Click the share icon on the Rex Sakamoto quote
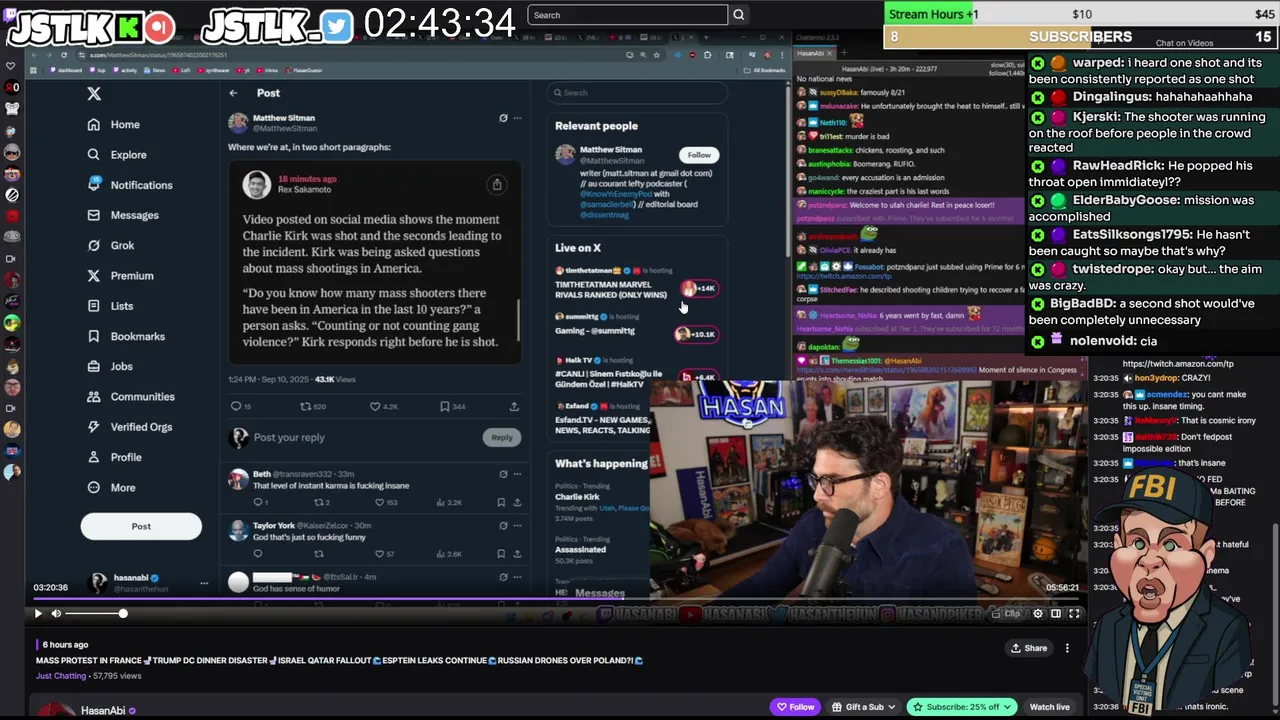This screenshot has width=1280, height=720. tap(497, 185)
